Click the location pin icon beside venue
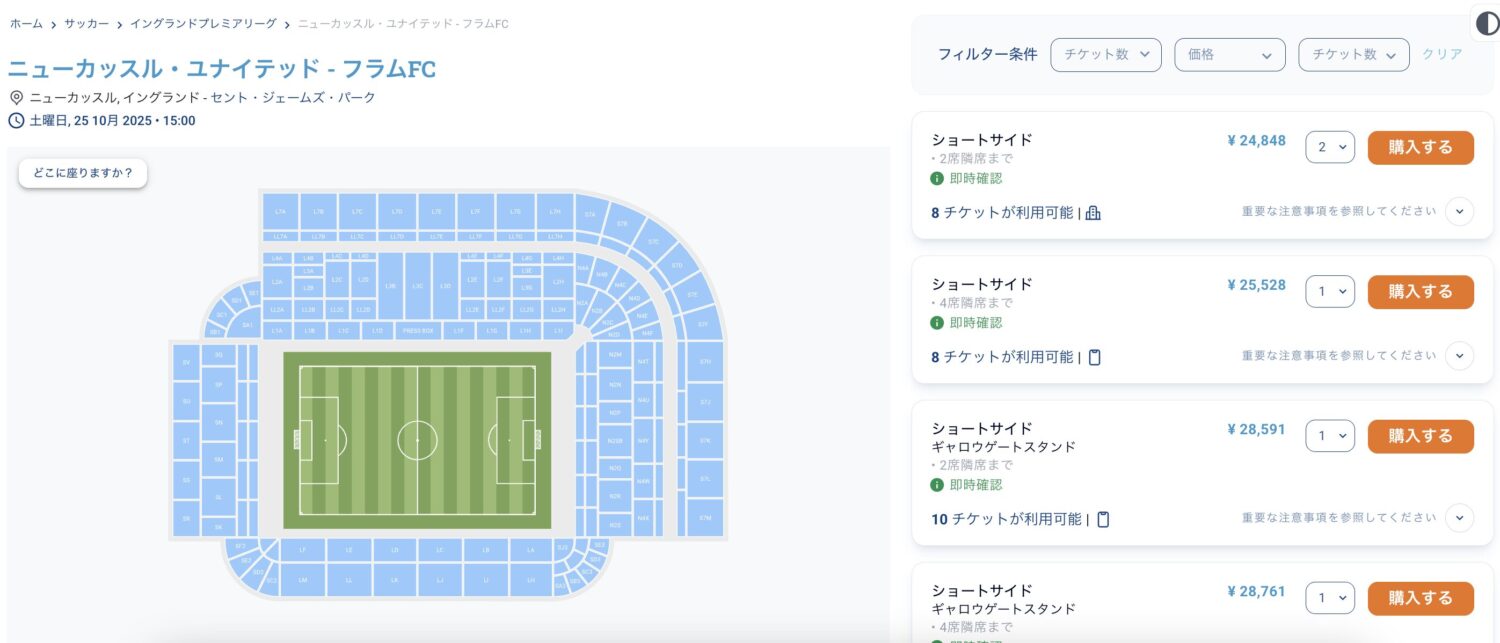 pyautogui.click(x=16, y=98)
